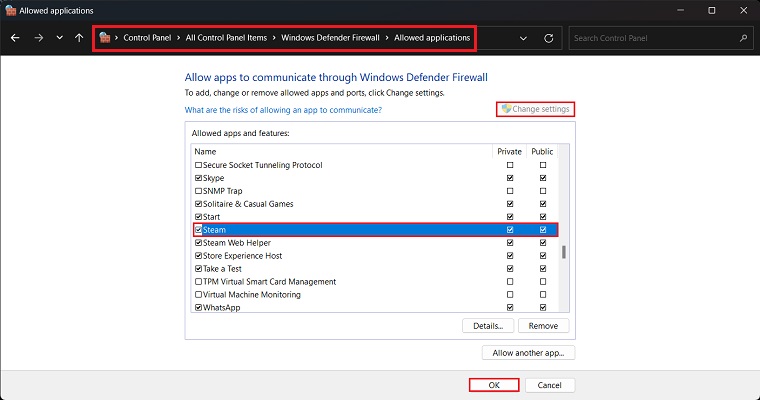Screen dimensions: 760x400
Task: Click the shield icon on Change settings
Action: [506, 109]
